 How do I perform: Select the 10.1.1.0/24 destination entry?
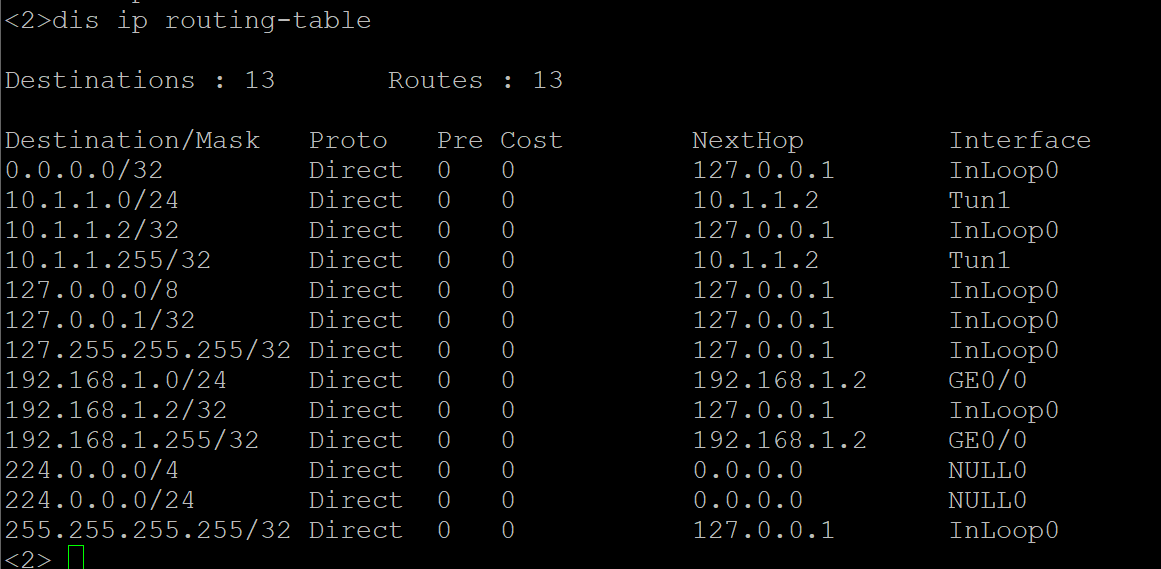pyautogui.click(x=92, y=200)
